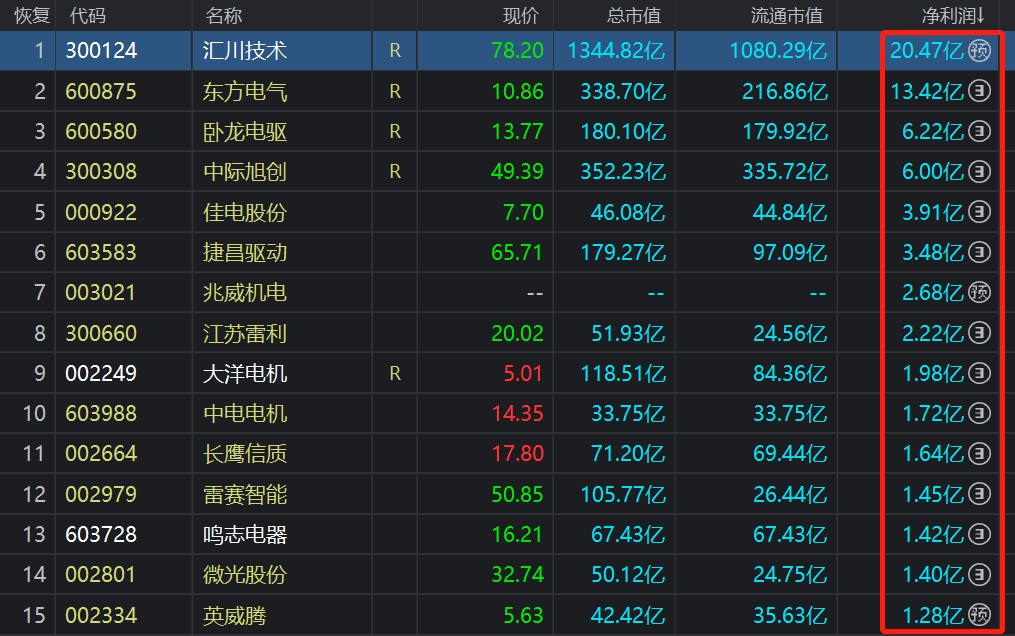This screenshot has height=636, width=1015.
Task: Select stock name 汇川技术
Action: coord(245,50)
